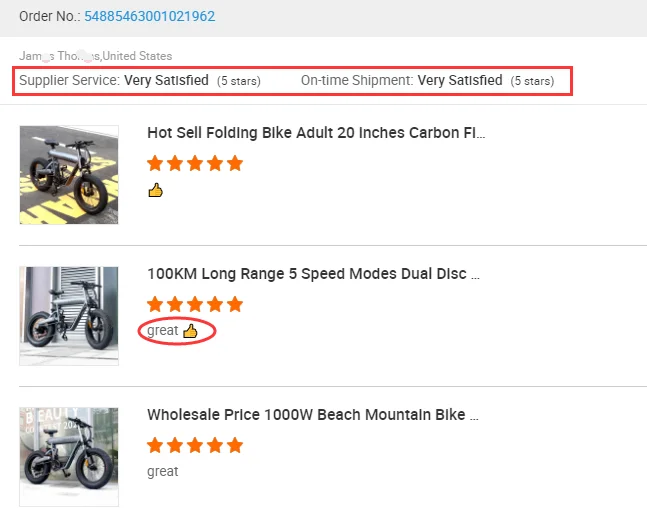Click thumbs-up icon under Hot Sell Folding Bike
Viewport: 647px width, 516px height.
tap(155, 190)
